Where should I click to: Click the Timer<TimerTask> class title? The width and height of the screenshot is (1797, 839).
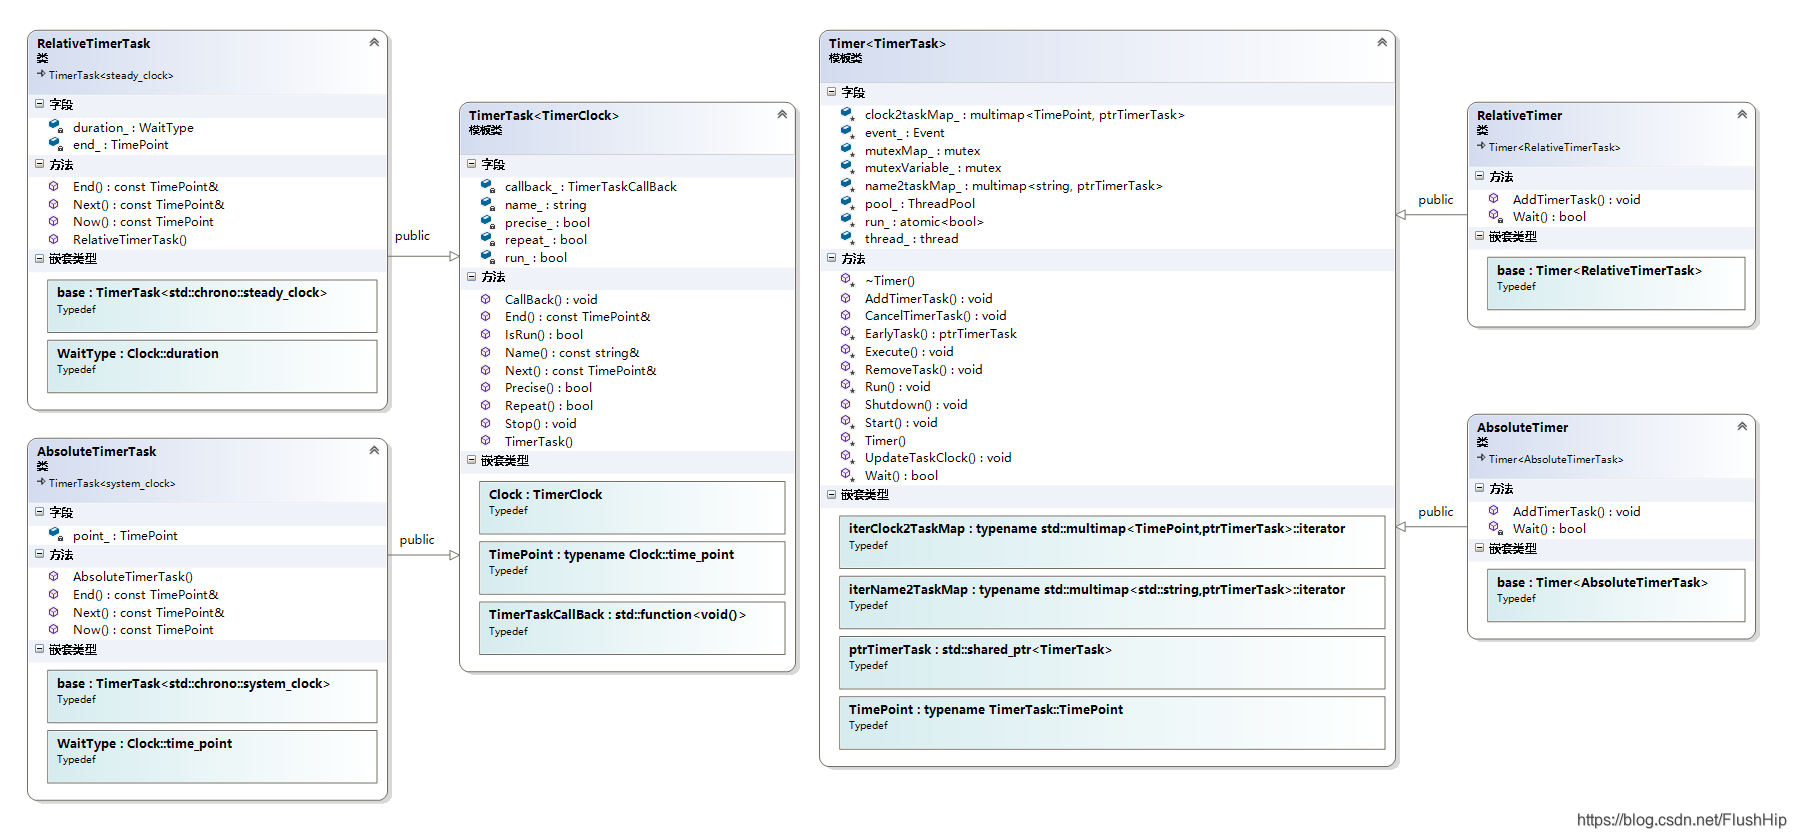click(887, 43)
